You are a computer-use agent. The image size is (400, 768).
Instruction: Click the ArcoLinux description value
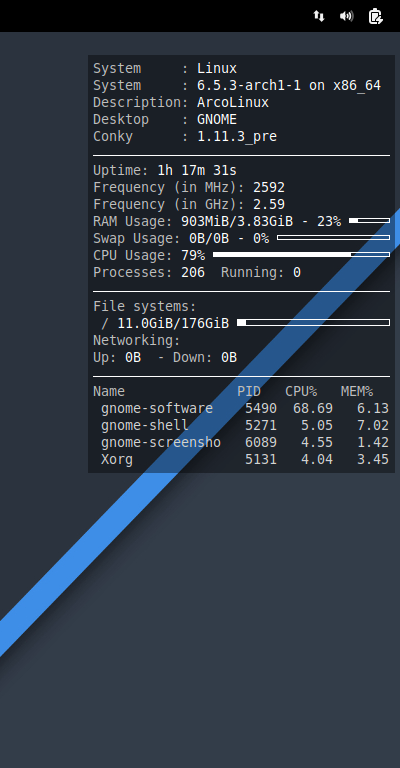[x=233, y=102]
